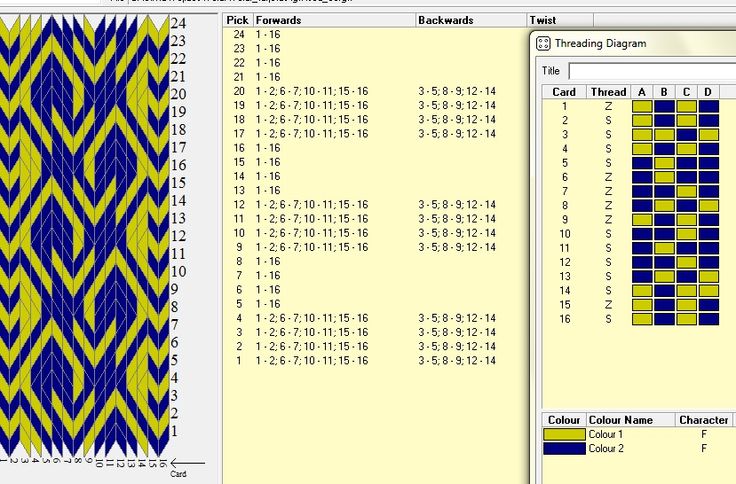736x484 pixels.
Task: Click row number 24 beside the pattern preview
Action: (178, 23)
